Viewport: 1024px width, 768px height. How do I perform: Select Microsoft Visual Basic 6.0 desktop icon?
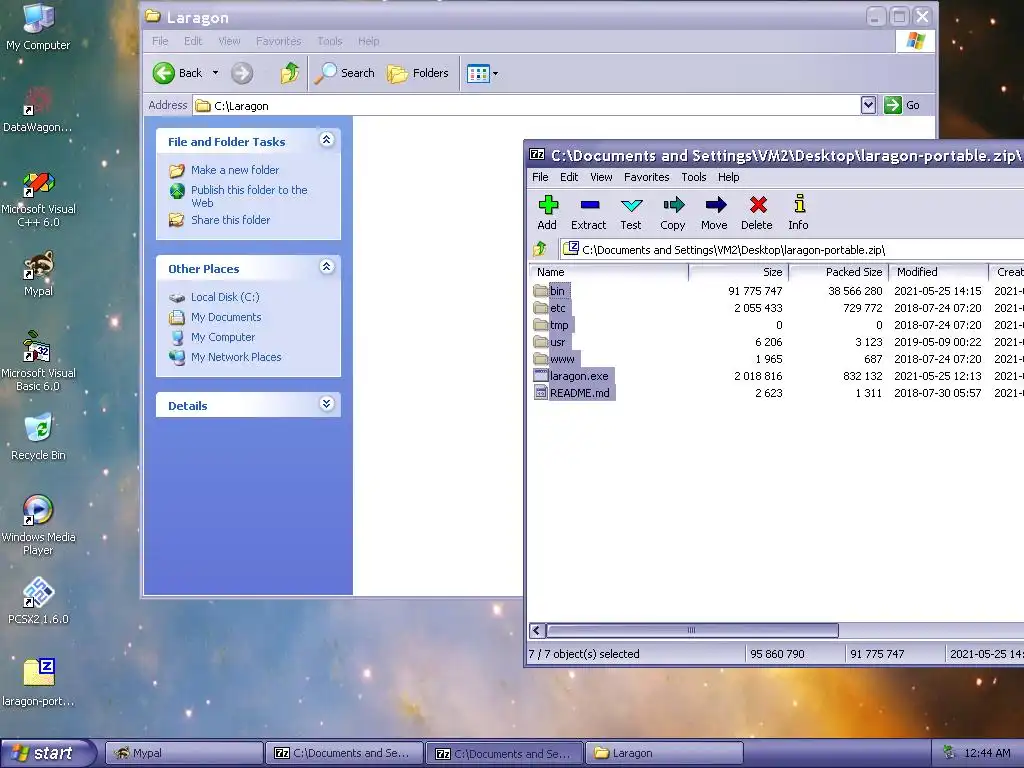click(x=38, y=362)
